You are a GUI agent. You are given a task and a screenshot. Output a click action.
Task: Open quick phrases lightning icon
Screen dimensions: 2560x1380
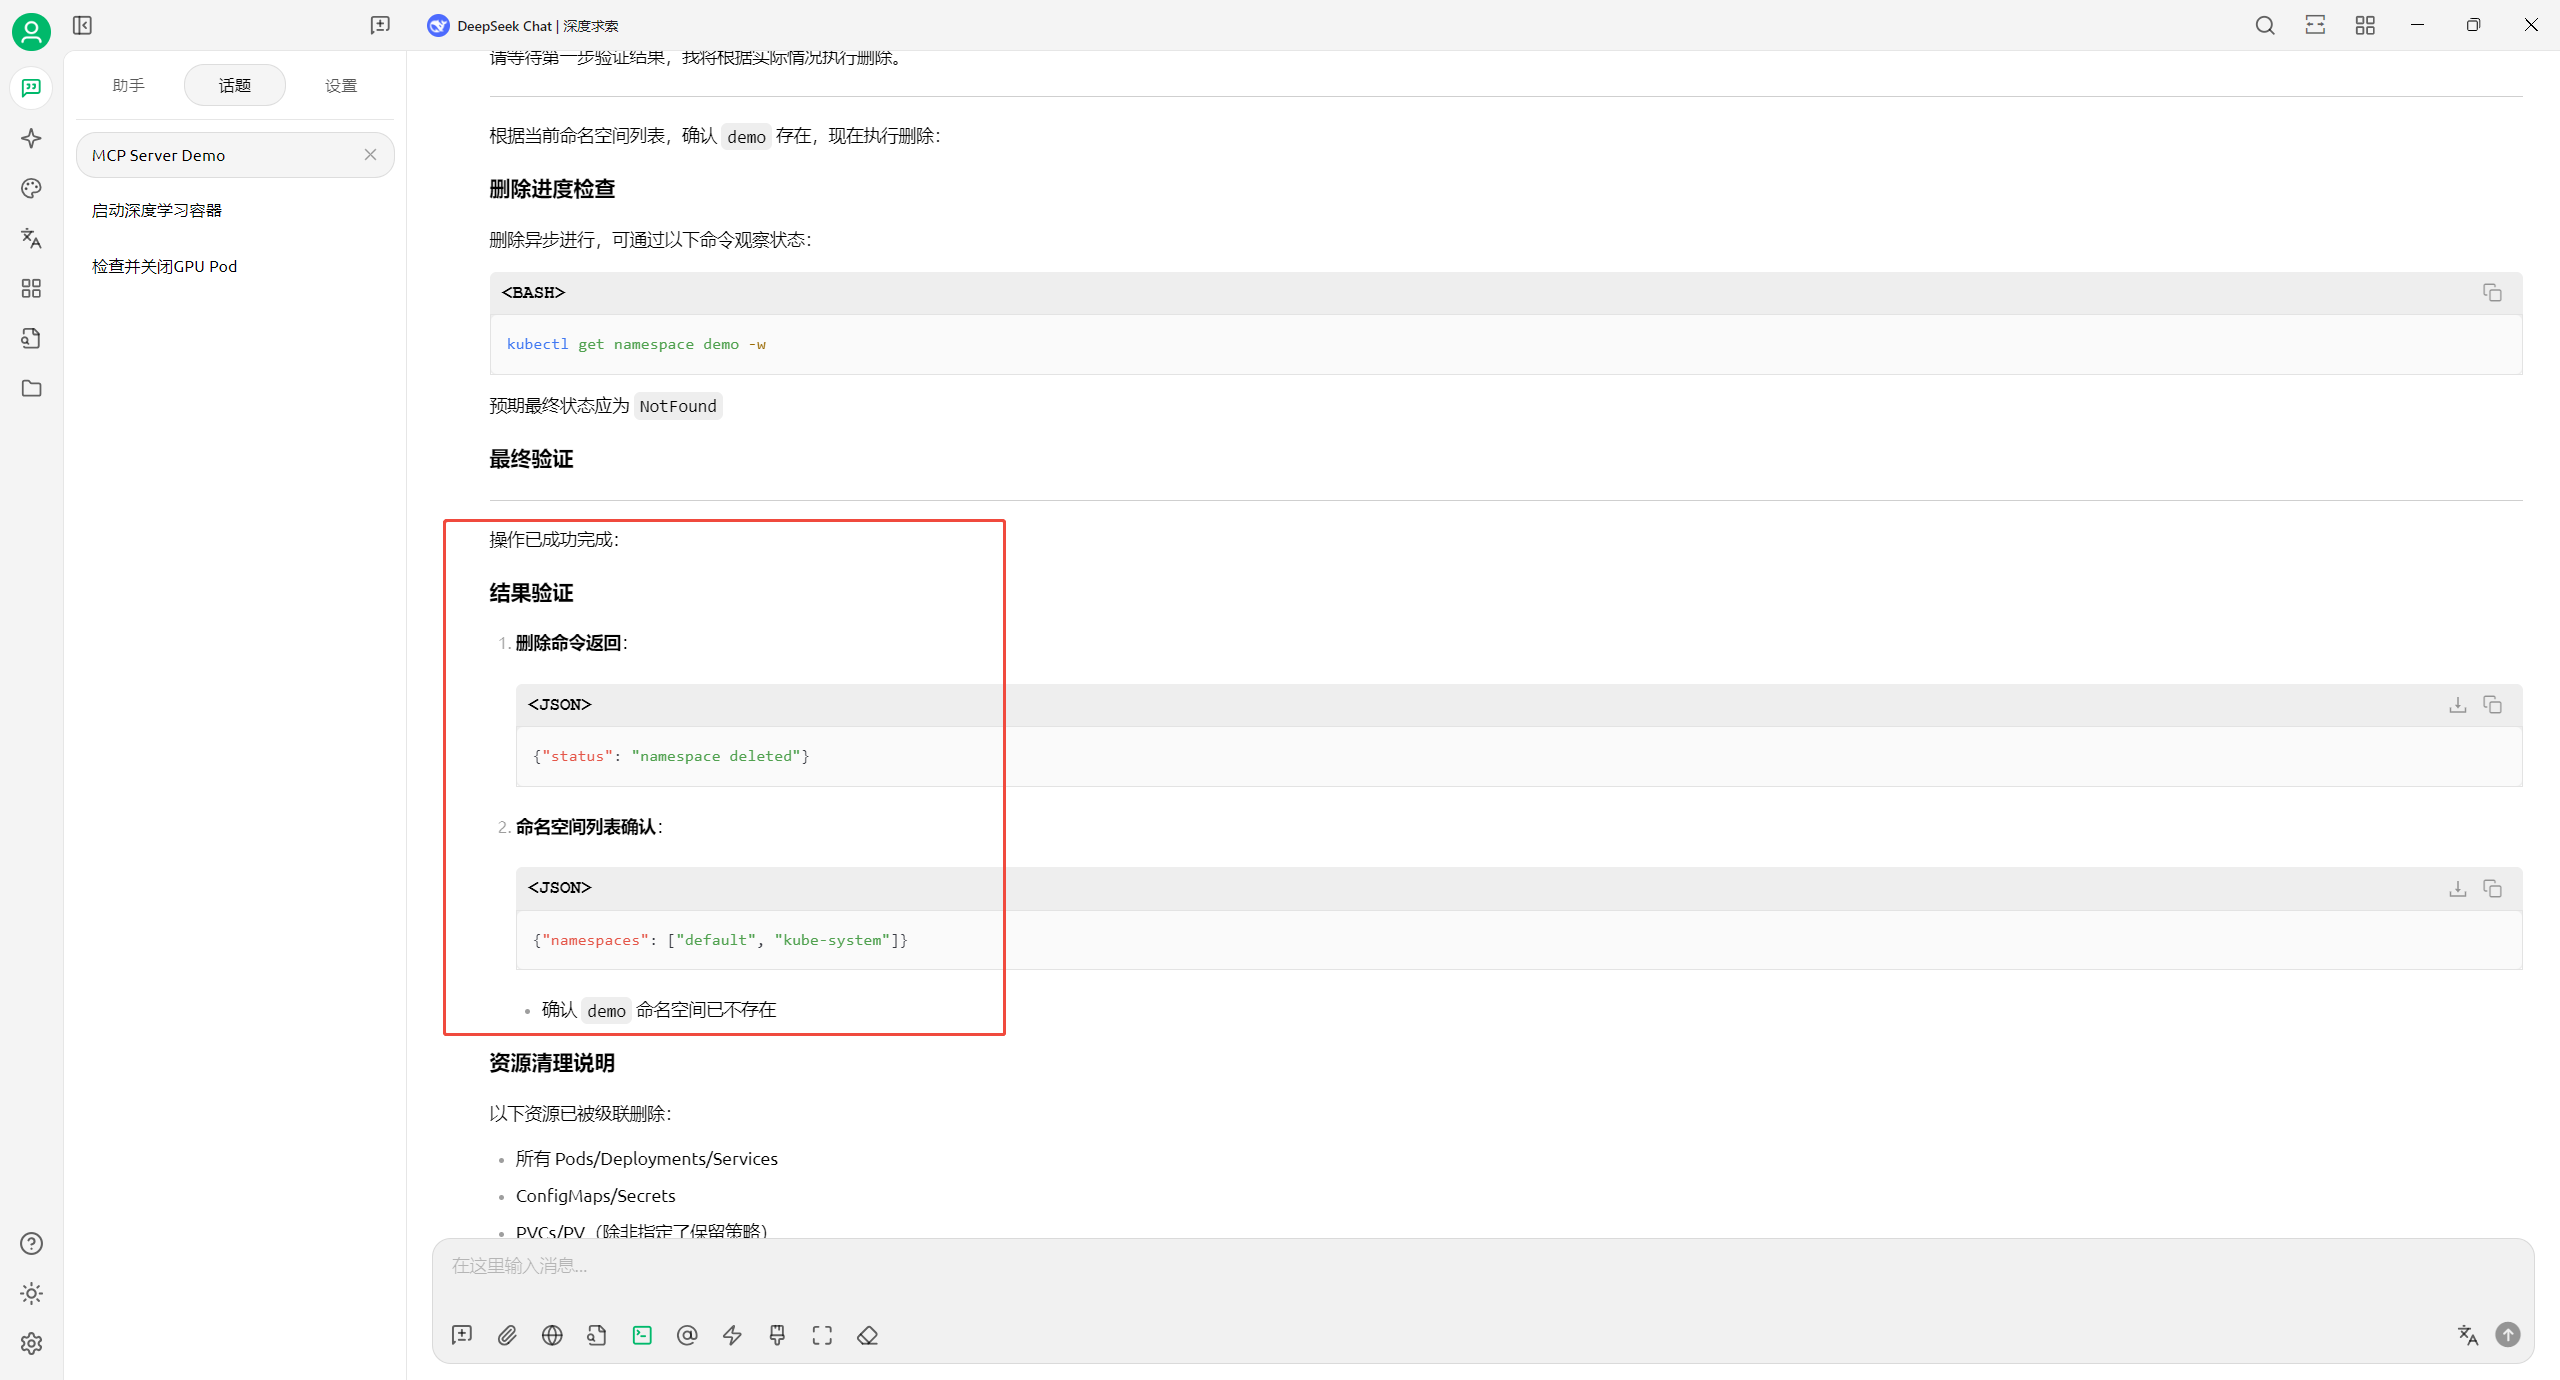[732, 1335]
